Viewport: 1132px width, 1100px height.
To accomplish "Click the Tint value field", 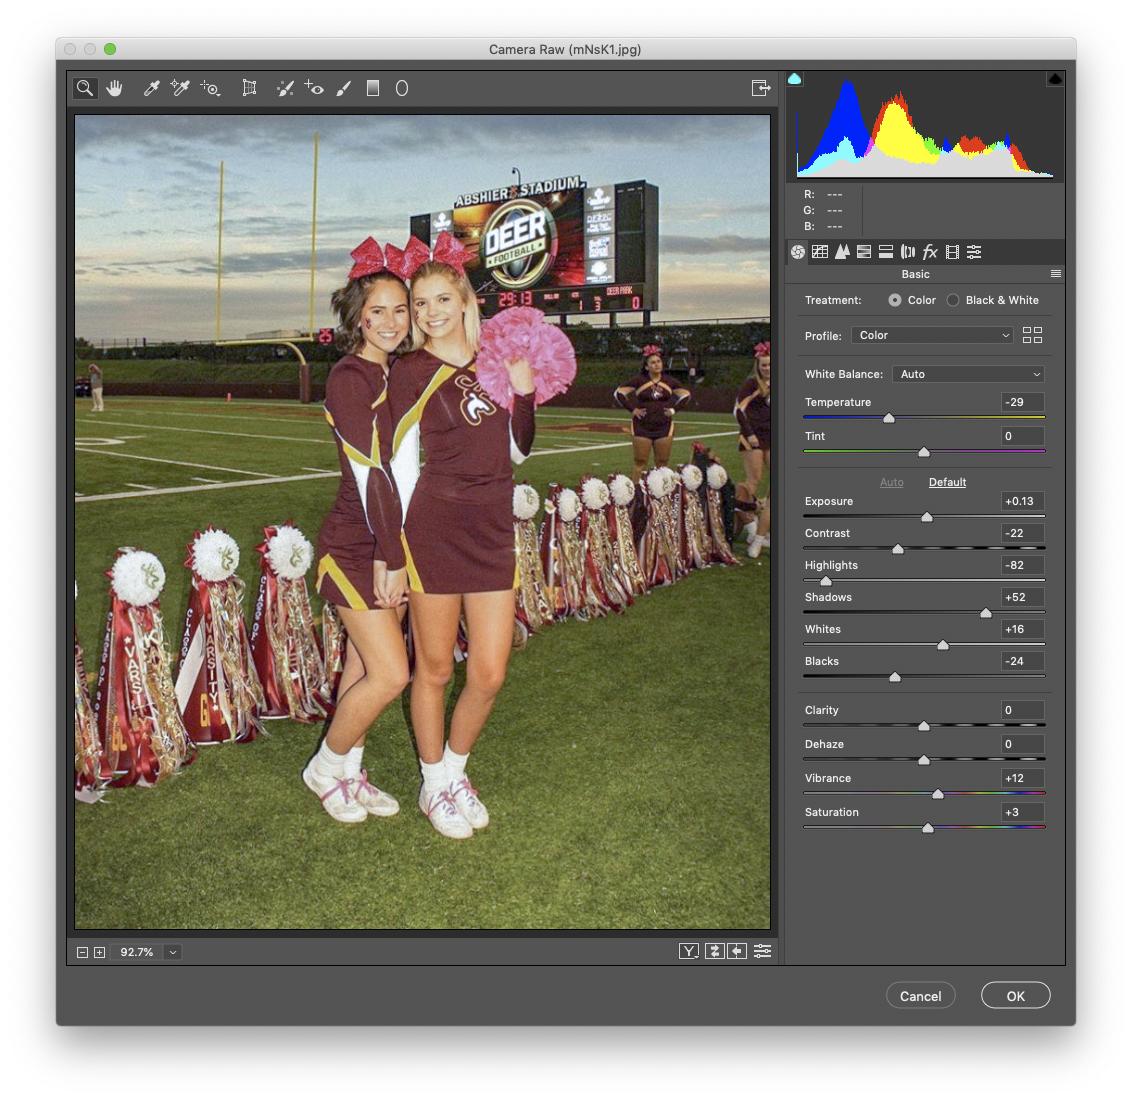I will 1022,436.
